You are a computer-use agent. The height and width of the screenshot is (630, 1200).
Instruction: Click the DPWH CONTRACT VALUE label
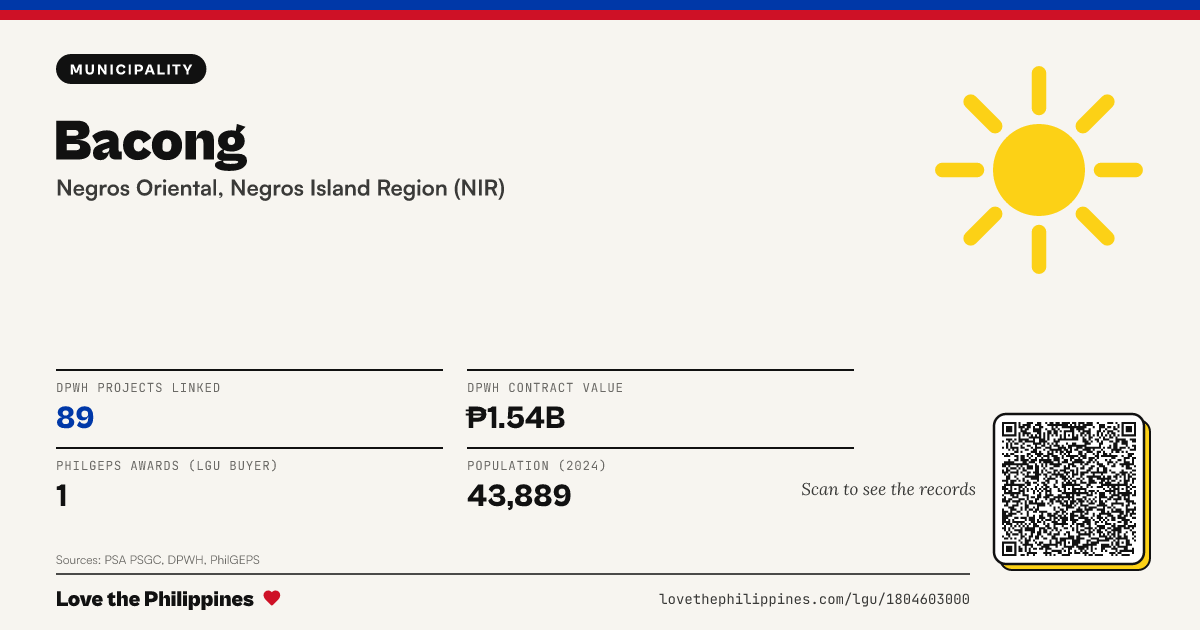click(x=545, y=388)
